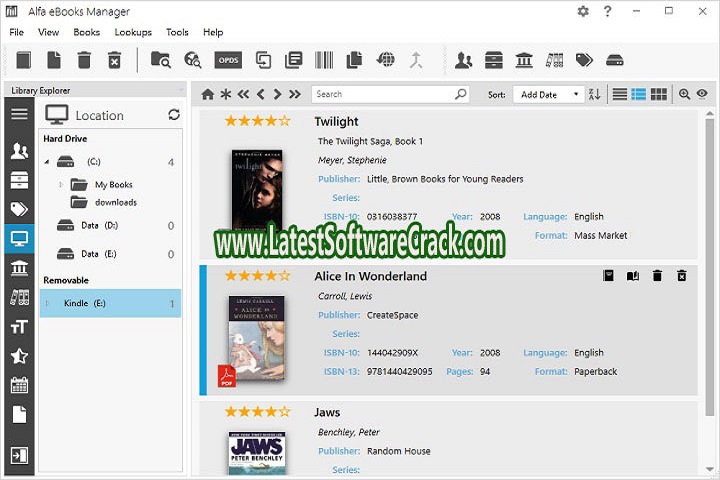
Task: Click the trash Delete book toolbar icon
Action: click(84, 60)
